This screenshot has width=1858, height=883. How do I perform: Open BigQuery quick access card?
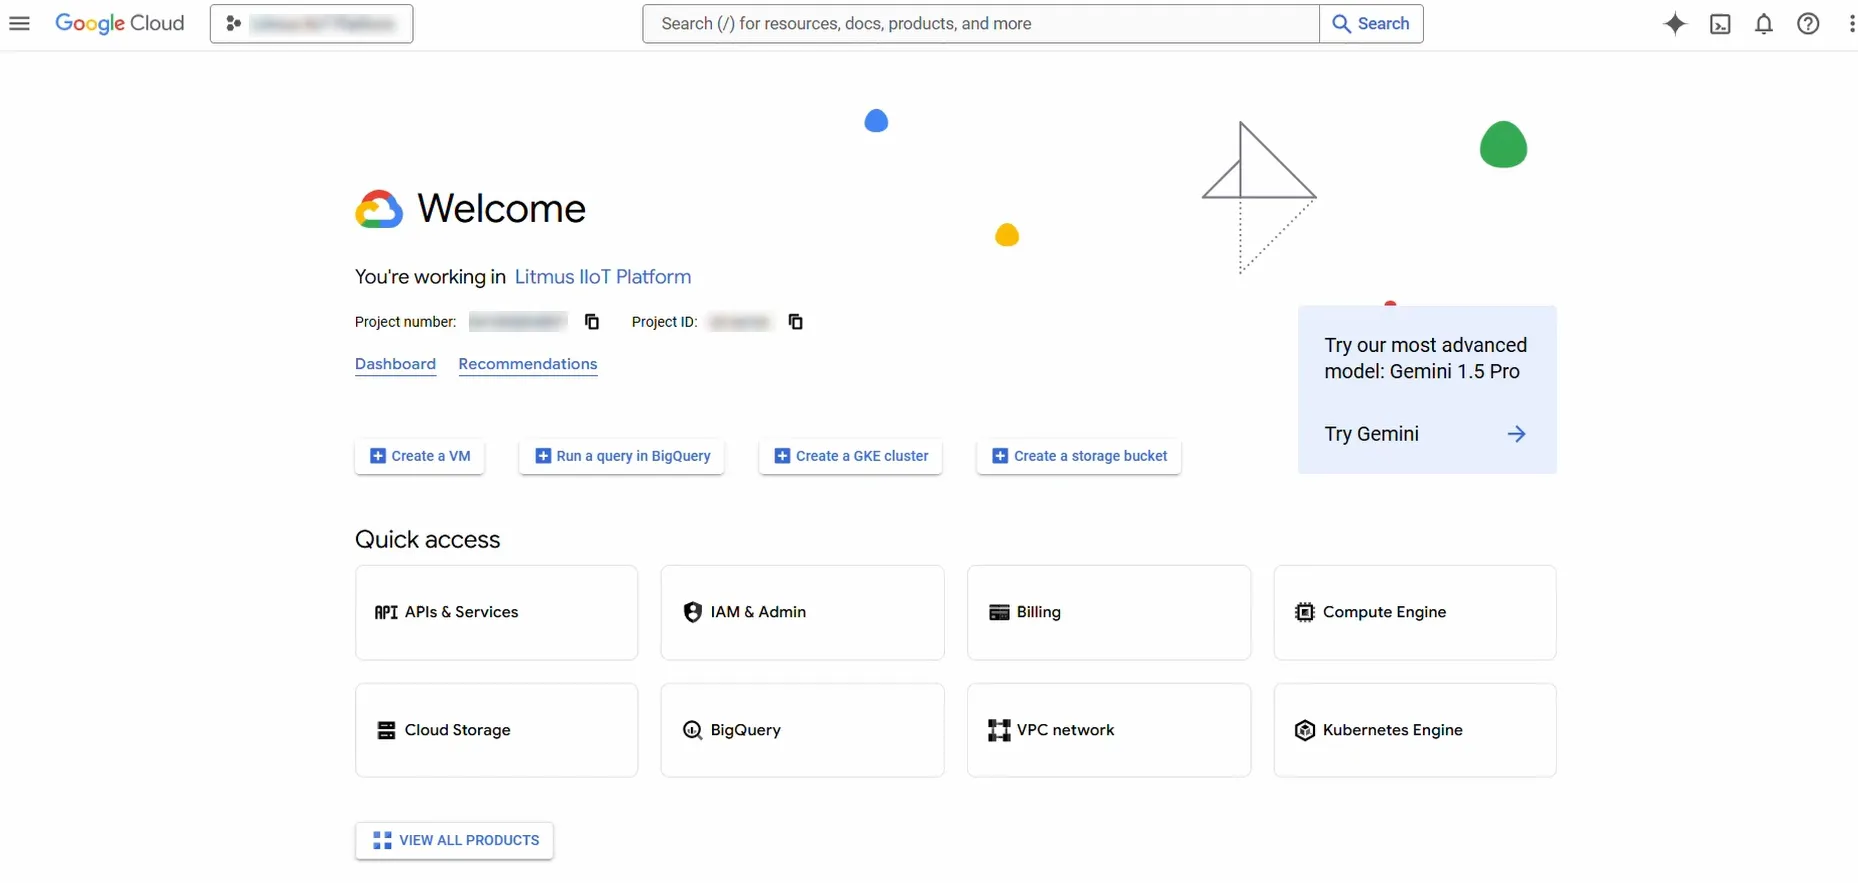(803, 730)
